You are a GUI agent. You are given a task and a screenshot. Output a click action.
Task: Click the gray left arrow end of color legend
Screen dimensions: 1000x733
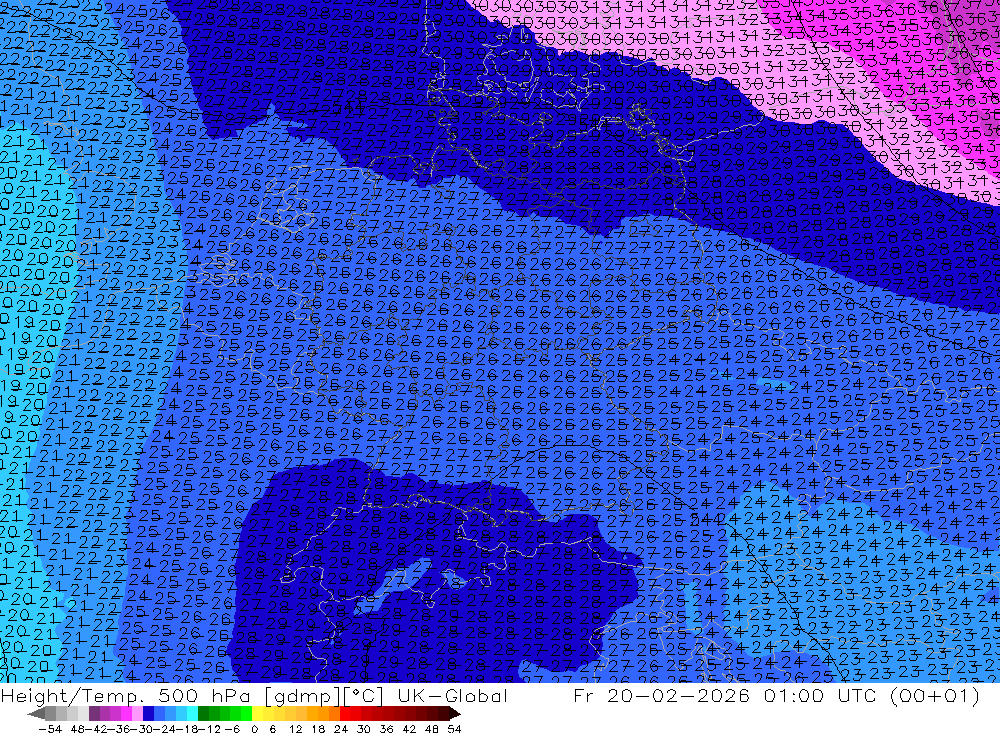[x=36, y=714]
